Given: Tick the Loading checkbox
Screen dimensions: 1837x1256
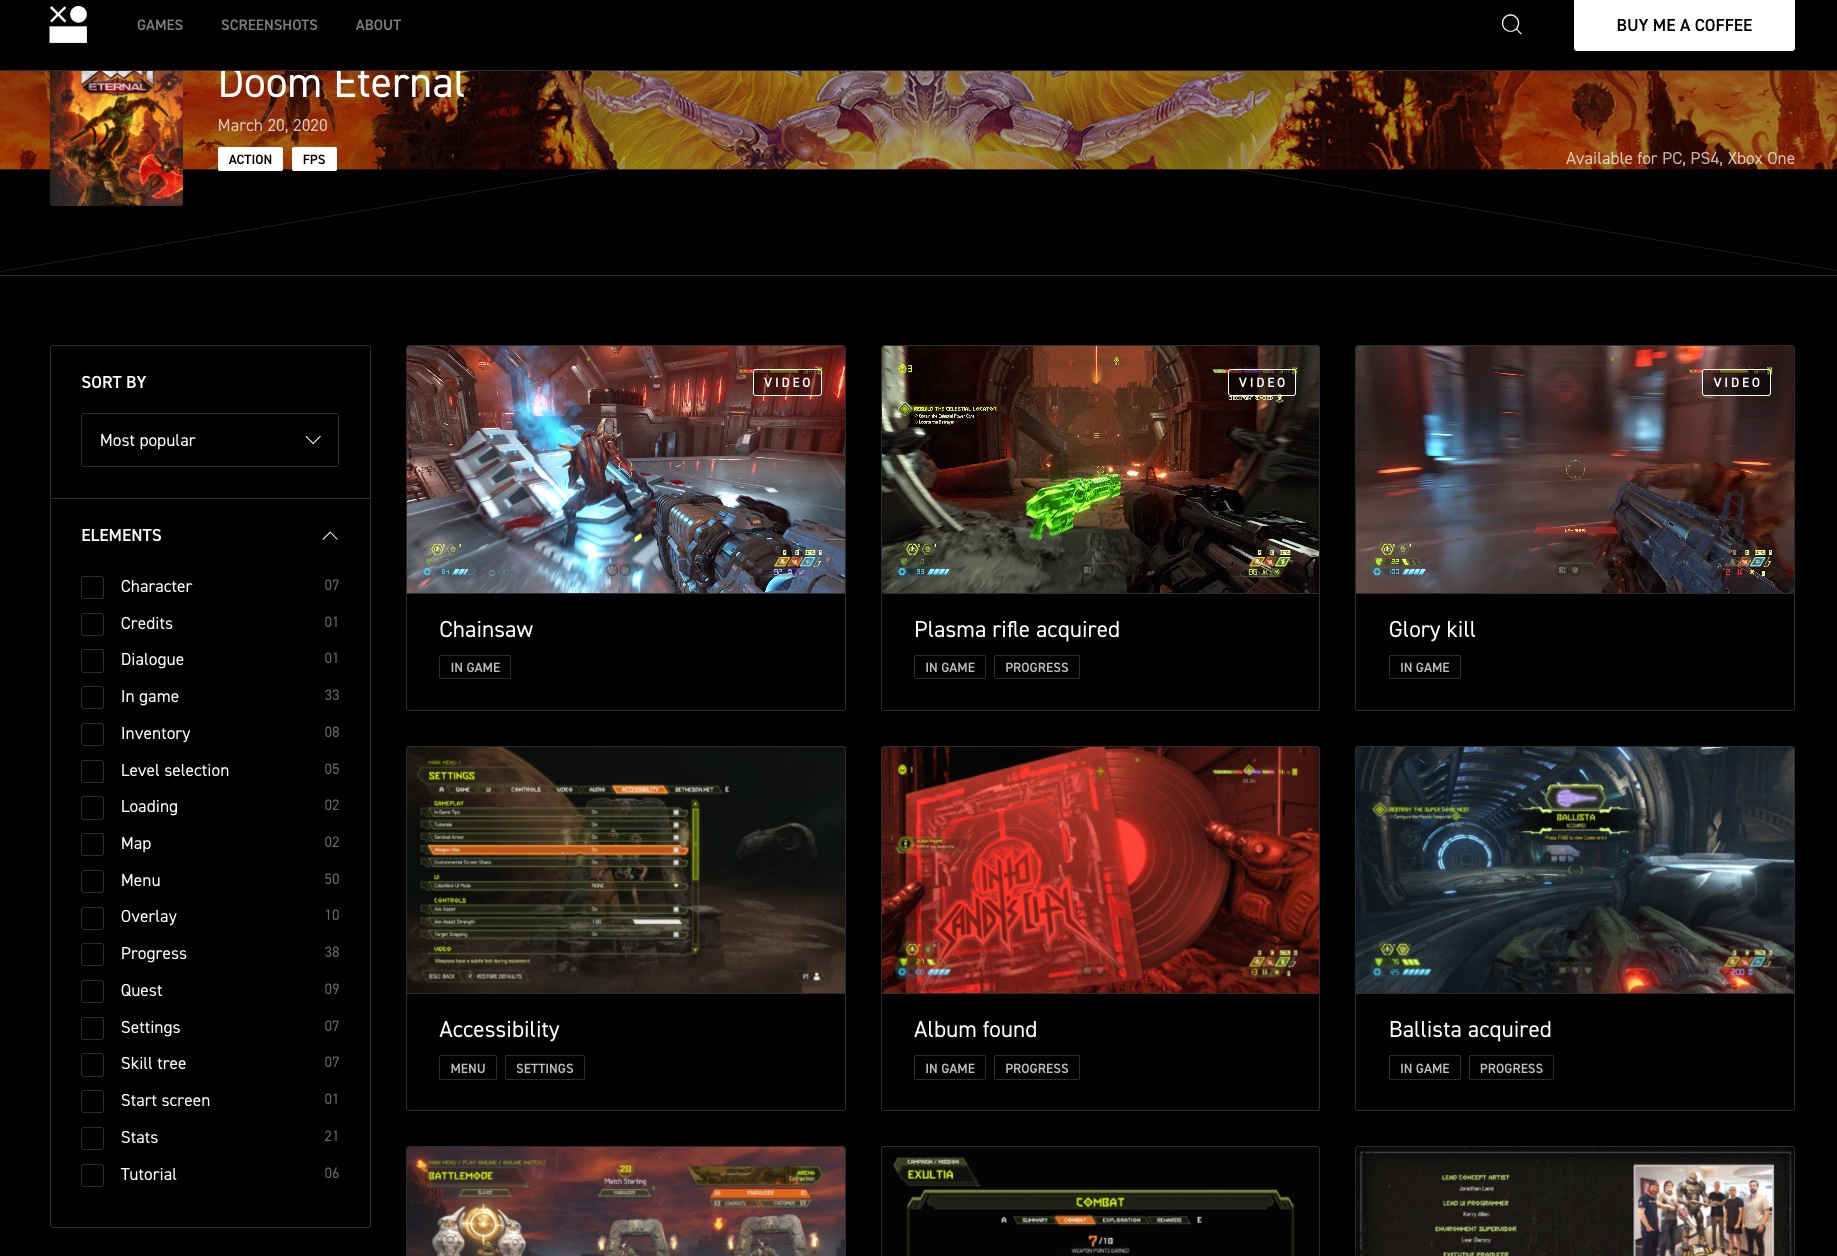Looking at the screenshot, I should [93, 807].
